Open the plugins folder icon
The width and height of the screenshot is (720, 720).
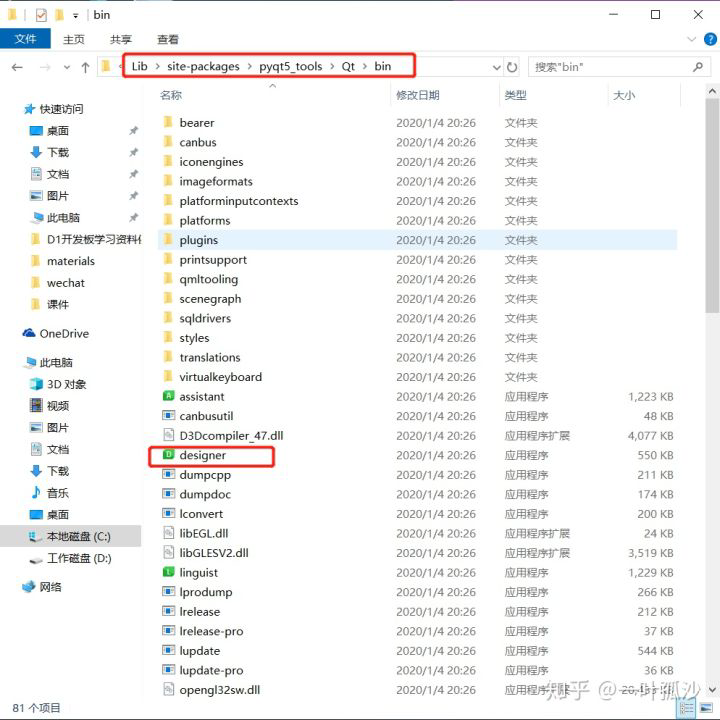(168, 239)
